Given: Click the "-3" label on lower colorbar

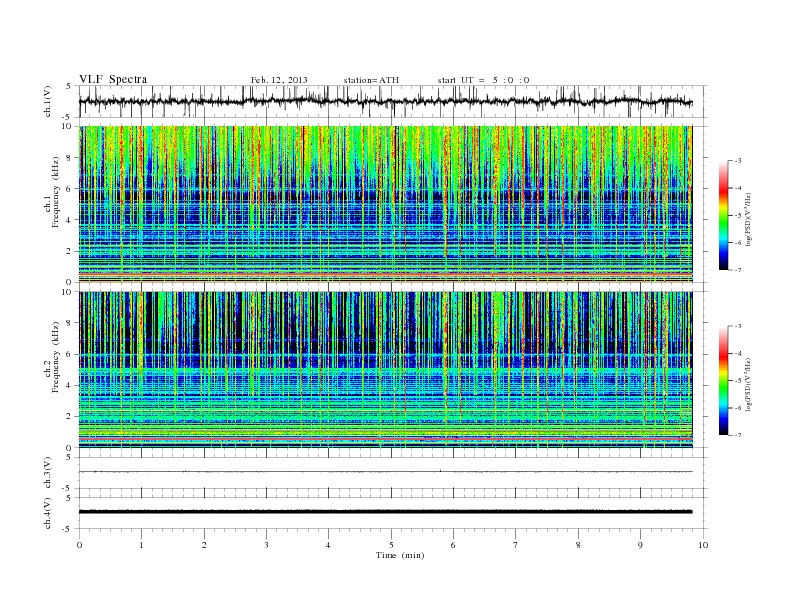Looking at the screenshot, I should pyautogui.click(x=738, y=326).
